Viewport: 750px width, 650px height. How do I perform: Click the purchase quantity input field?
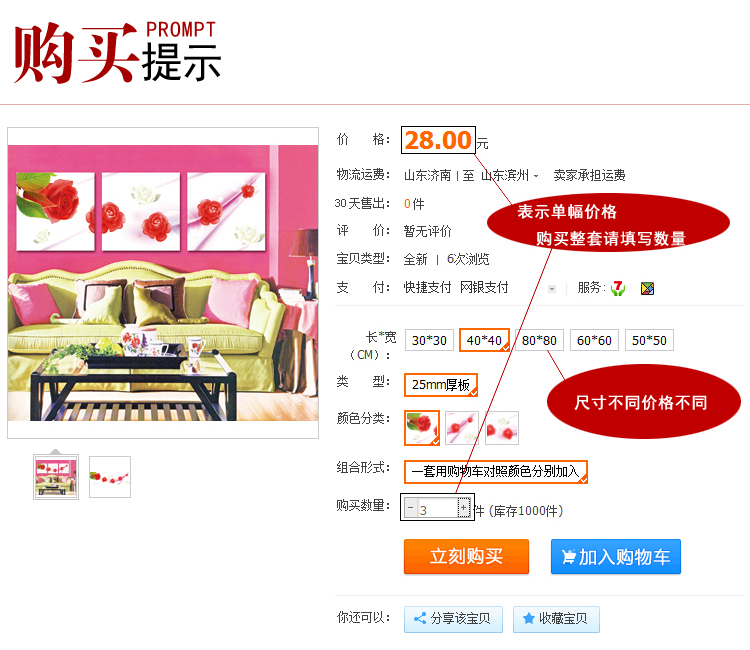(437, 508)
